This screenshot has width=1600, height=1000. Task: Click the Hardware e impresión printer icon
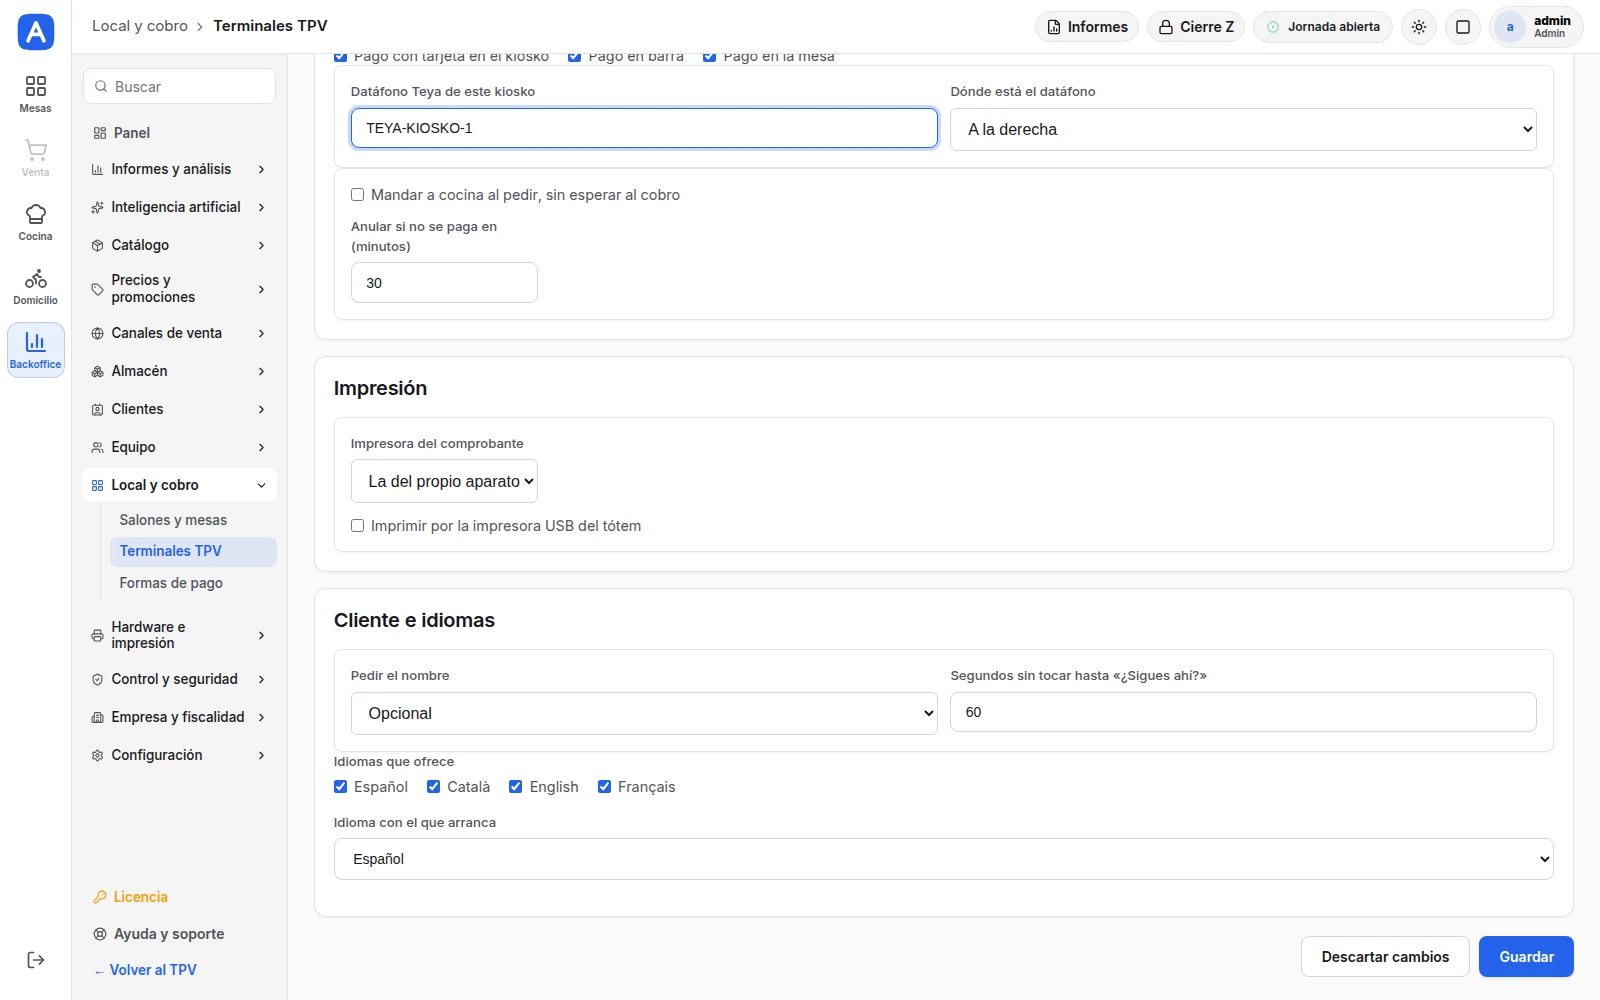[x=97, y=635]
